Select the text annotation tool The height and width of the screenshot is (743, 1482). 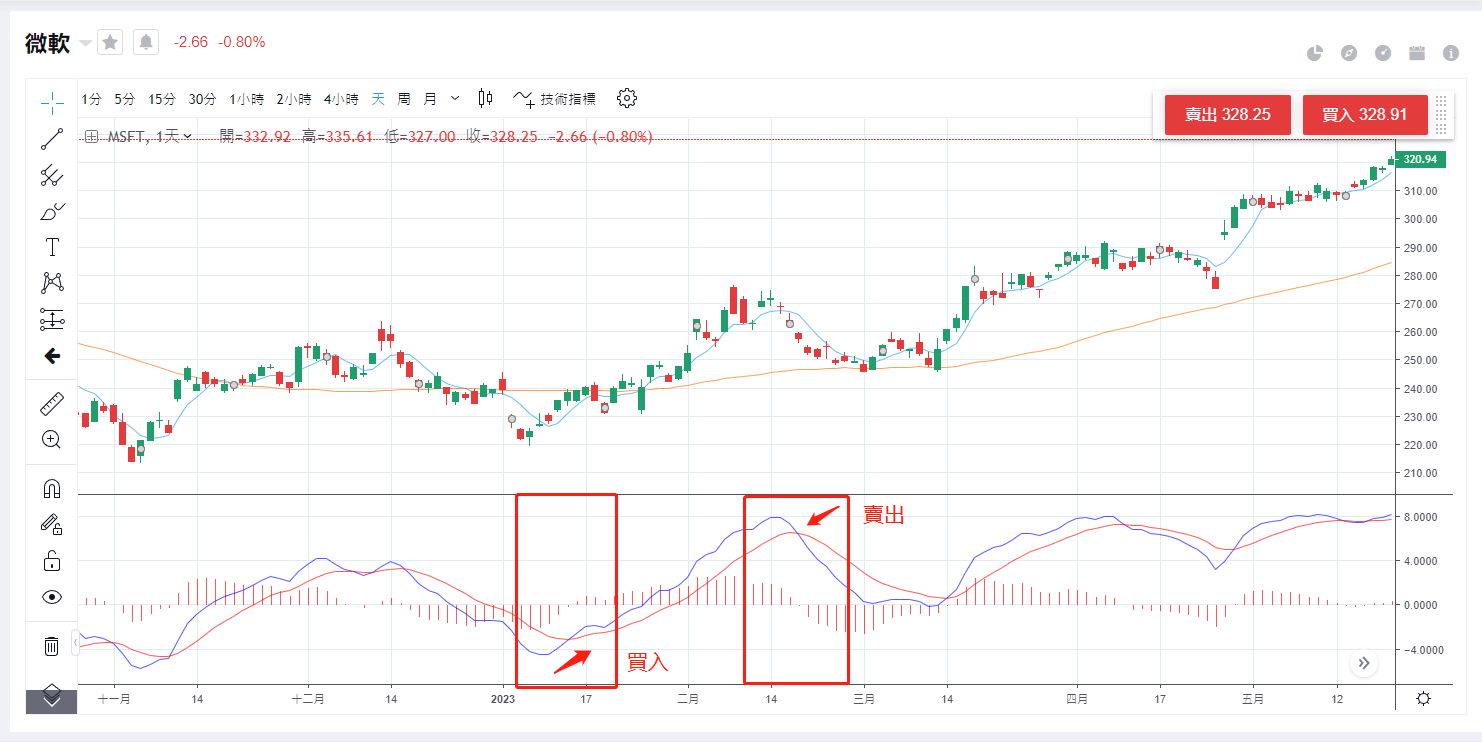point(52,247)
